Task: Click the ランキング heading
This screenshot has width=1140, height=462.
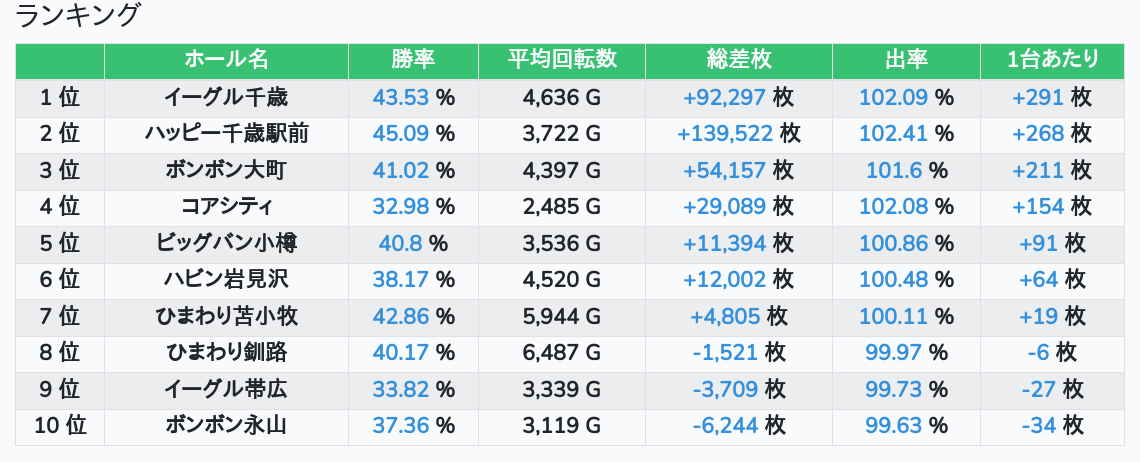Action: pyautogui.click(x=79, y=16)
